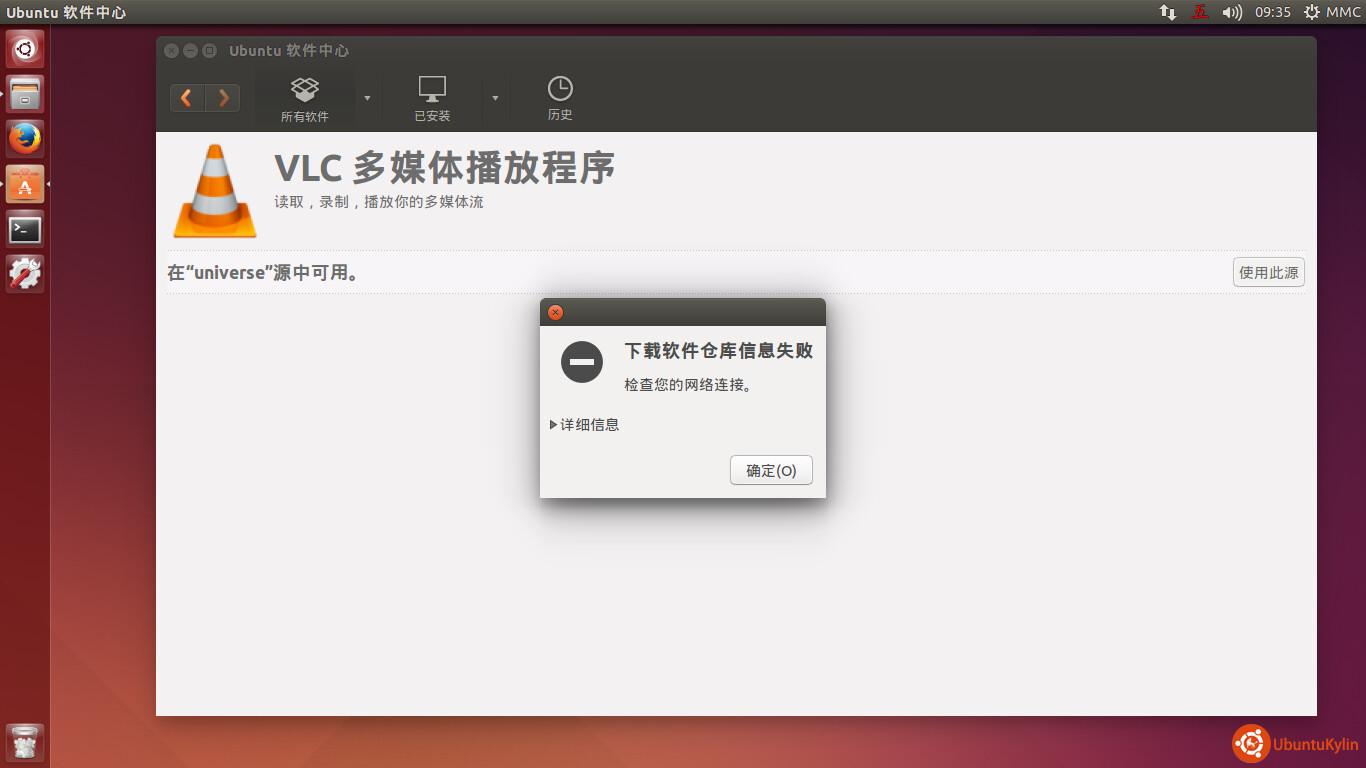
Task: Click the VLC cone application thumbnail
Action: coord(215,191)
